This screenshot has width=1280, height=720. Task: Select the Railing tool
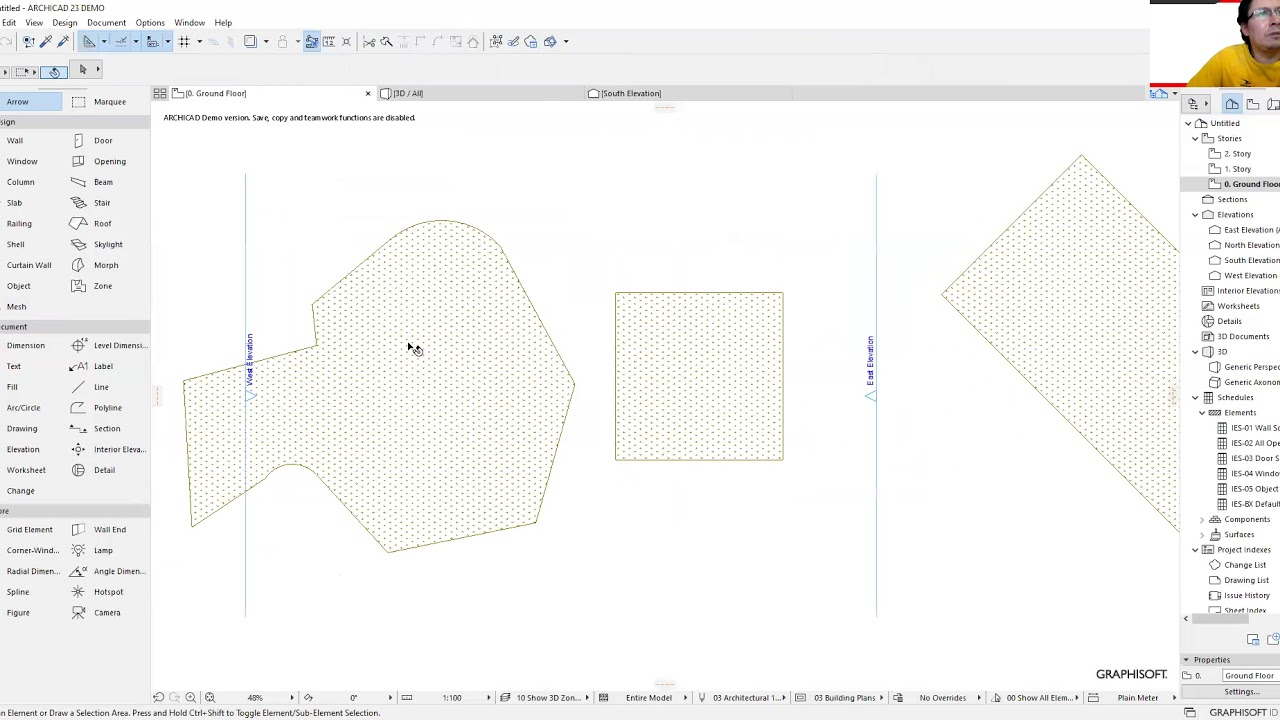tap(18, 224)
